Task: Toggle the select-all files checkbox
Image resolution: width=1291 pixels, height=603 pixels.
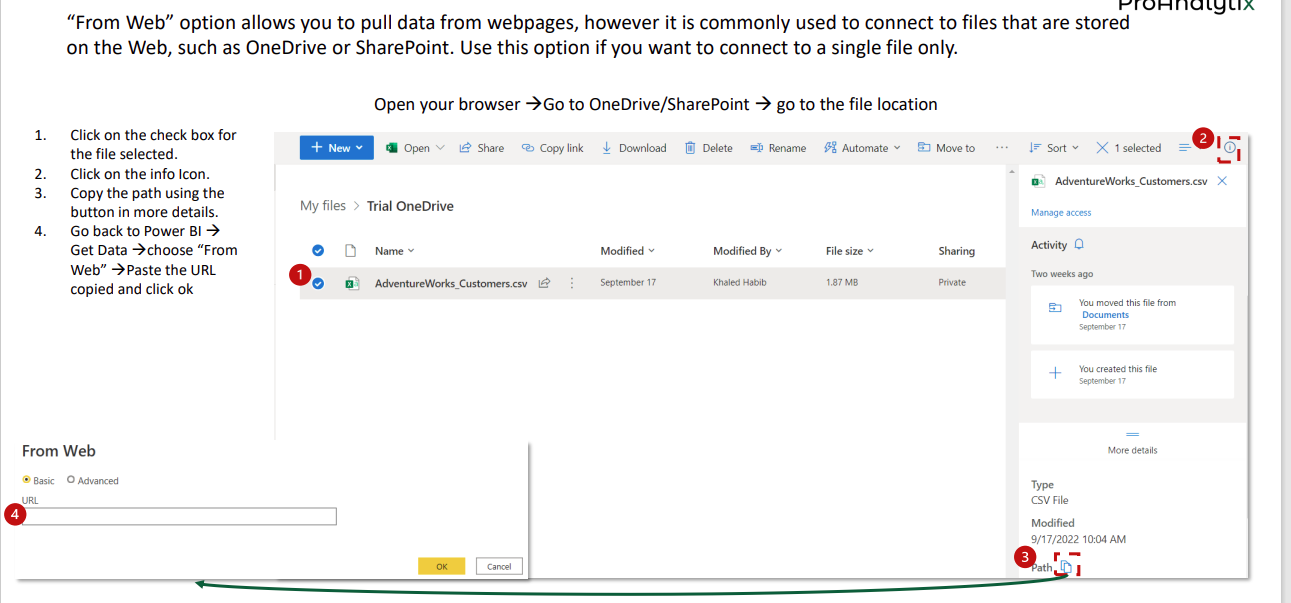Action: click(x=318, y=251)
